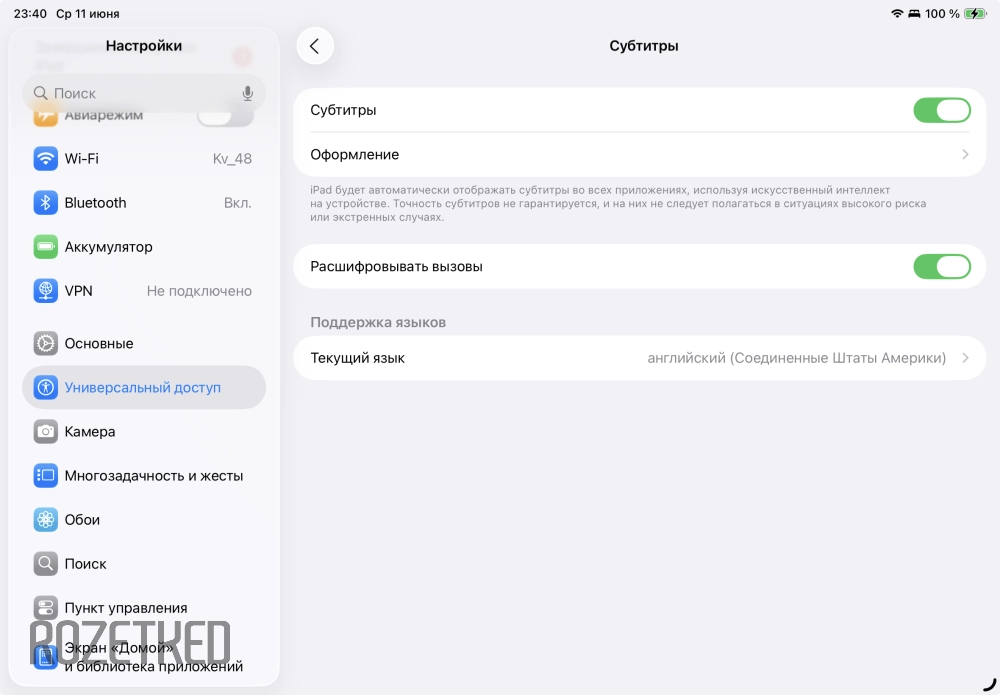Open Bluetooth settings via its icon
The image size is (1000, 695).
(45, 203)
